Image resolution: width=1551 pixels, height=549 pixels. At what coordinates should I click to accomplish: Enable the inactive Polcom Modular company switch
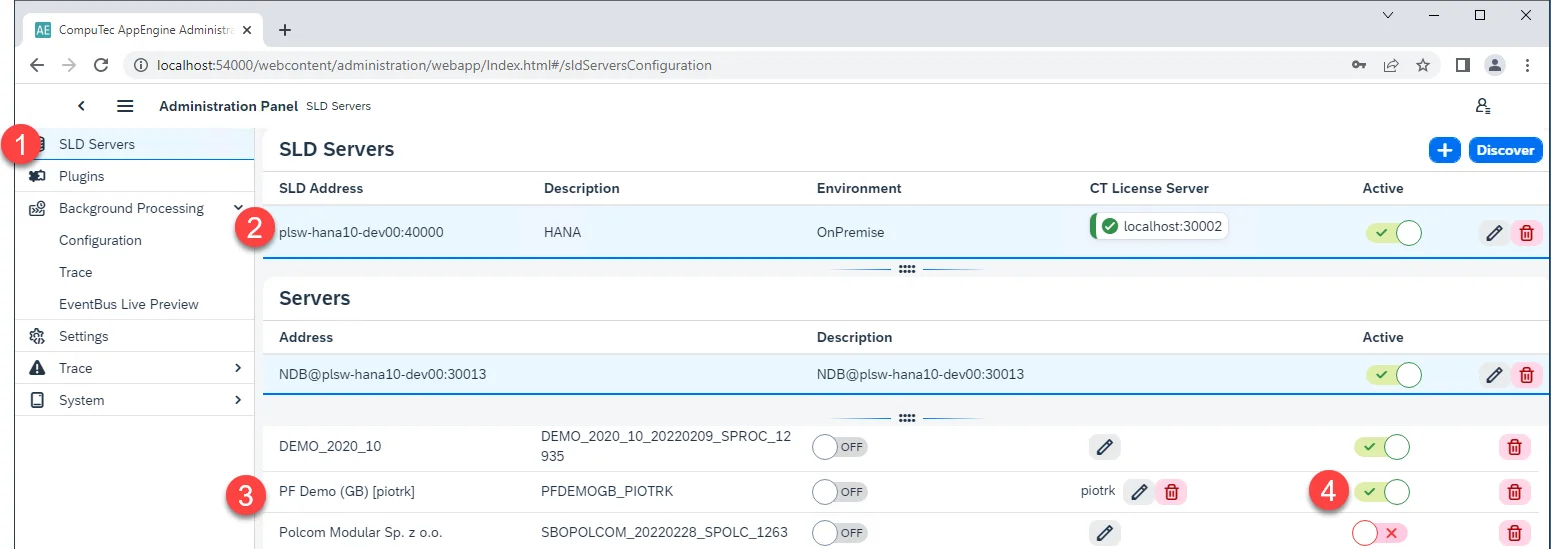[1379, 533]
